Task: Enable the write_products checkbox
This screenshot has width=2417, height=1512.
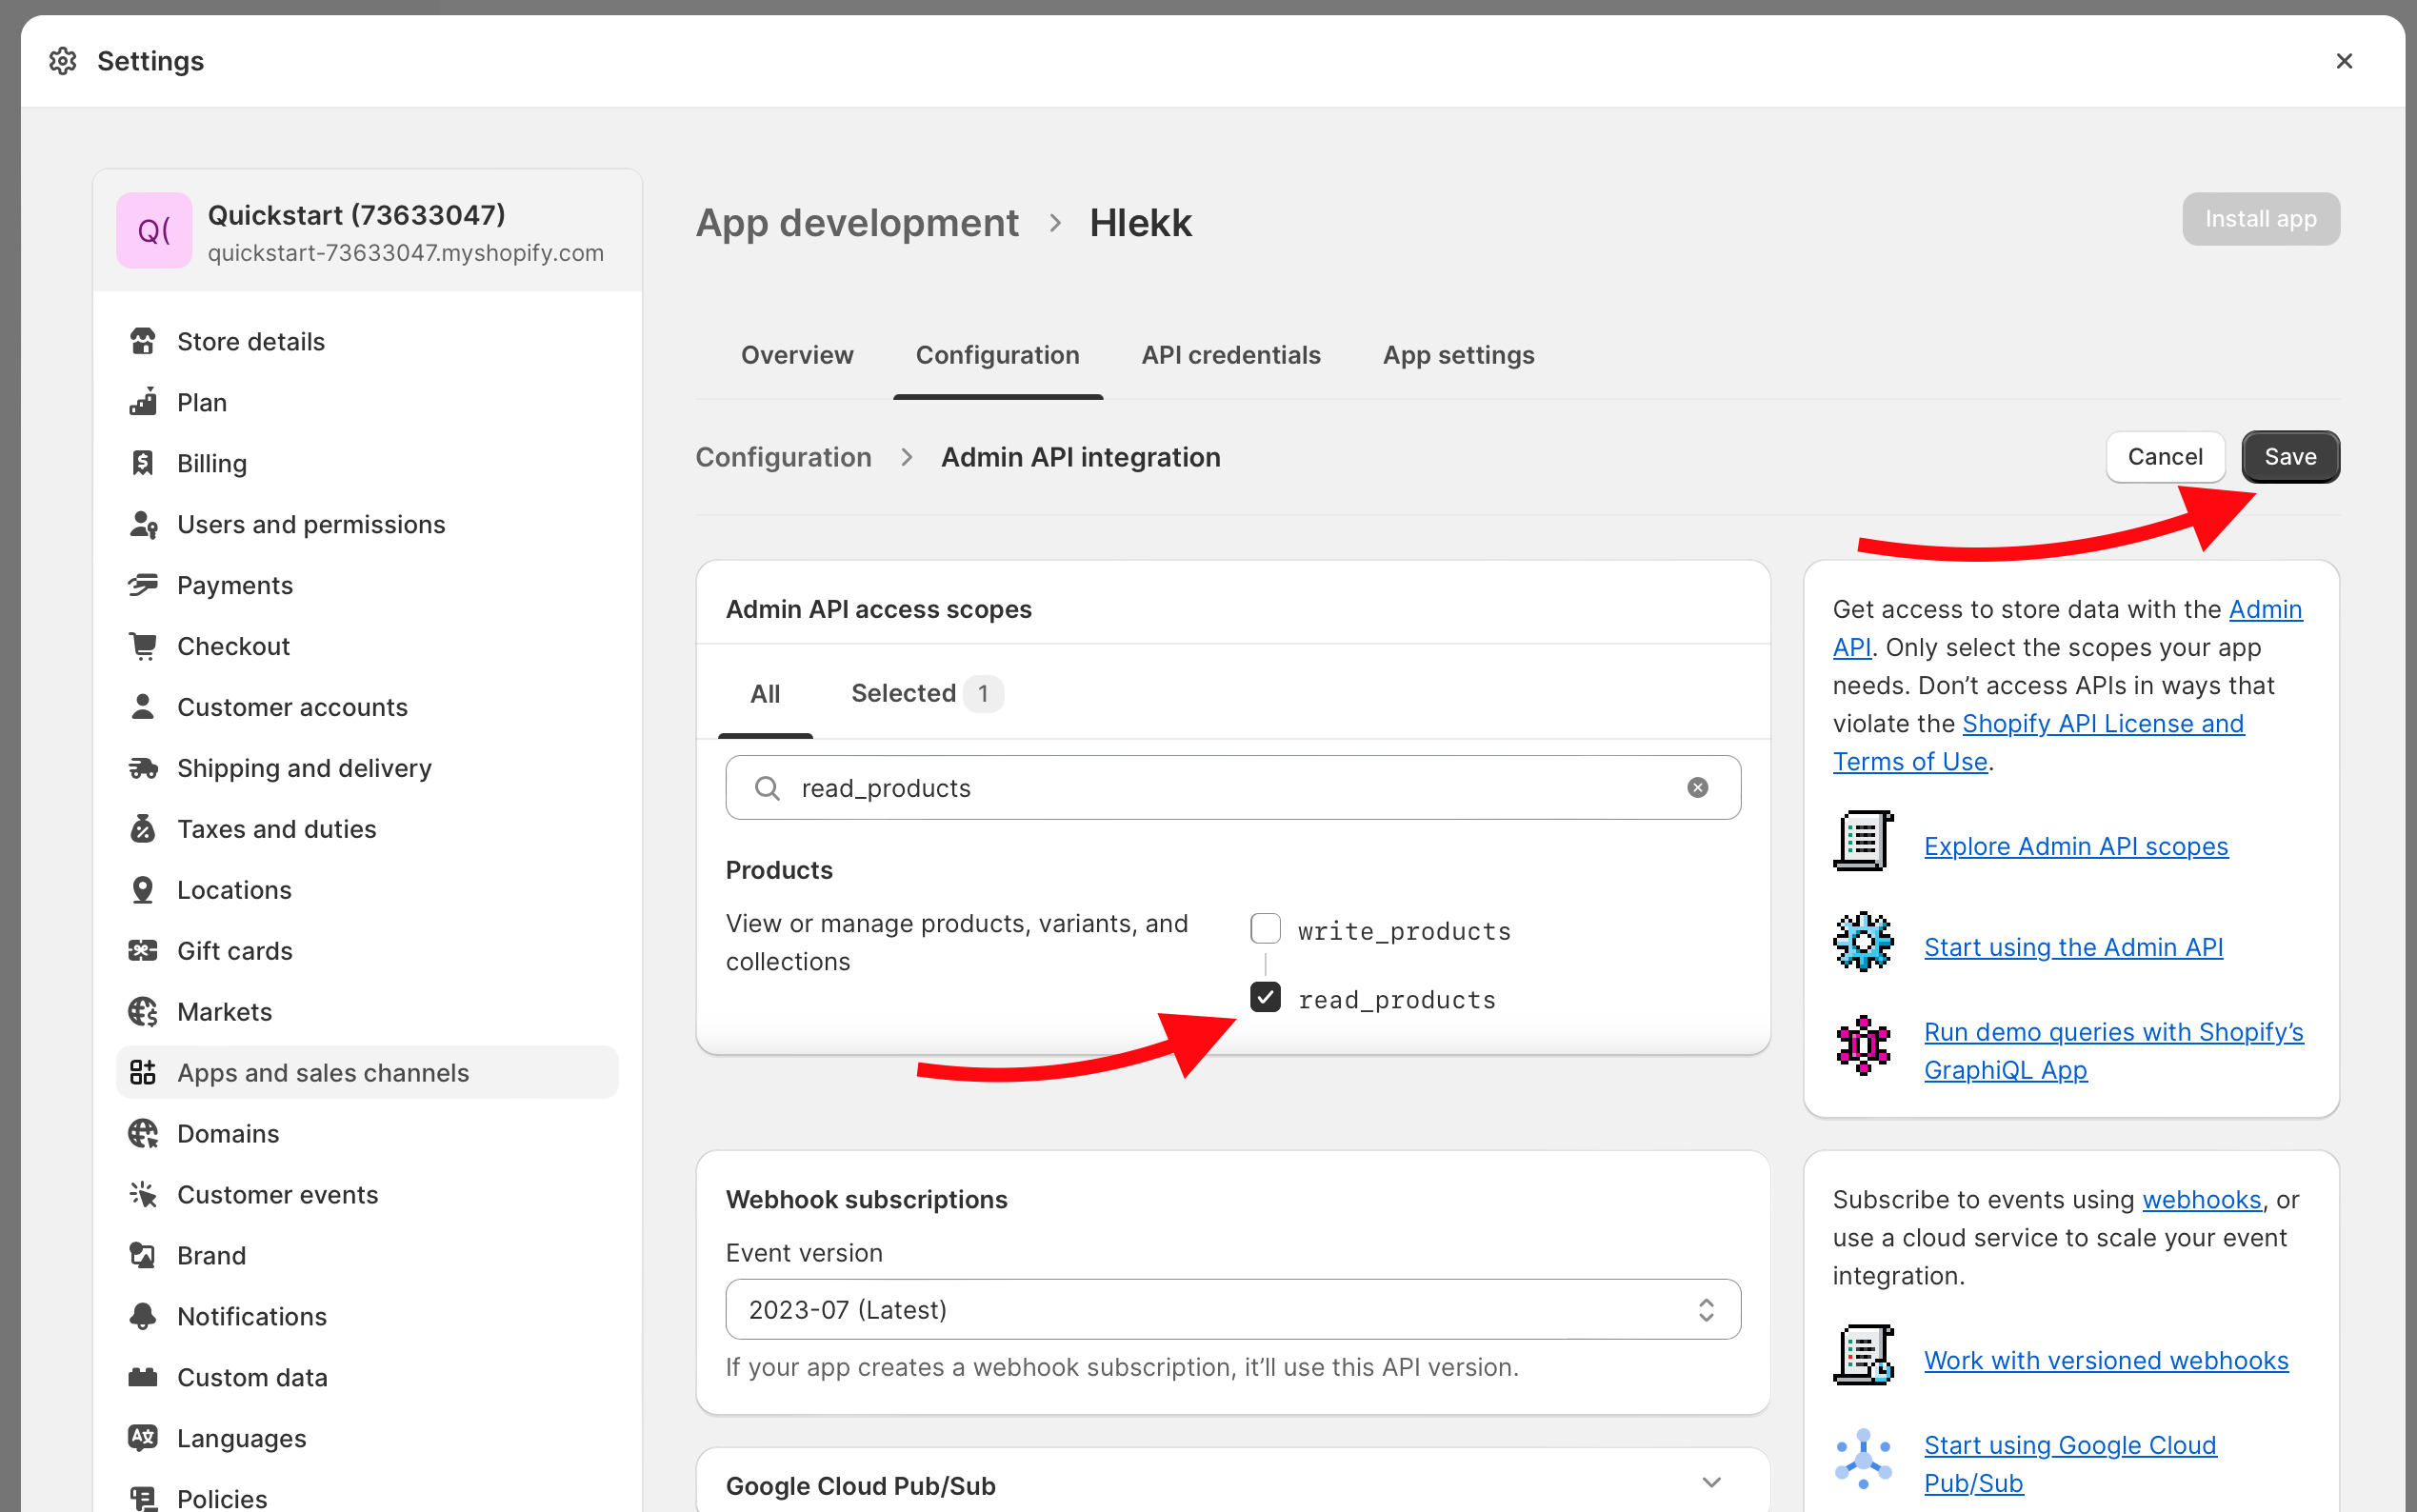Action: tap(1265, 929)
